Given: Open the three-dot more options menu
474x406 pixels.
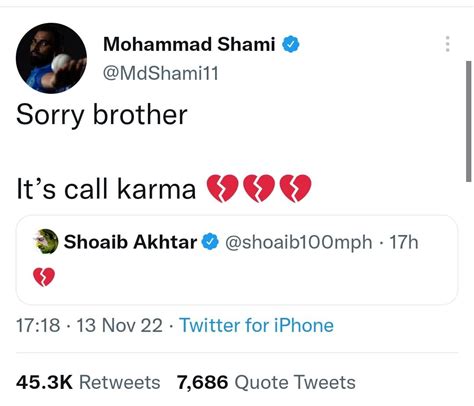Looking at the screenshot, I should point(448,44).
